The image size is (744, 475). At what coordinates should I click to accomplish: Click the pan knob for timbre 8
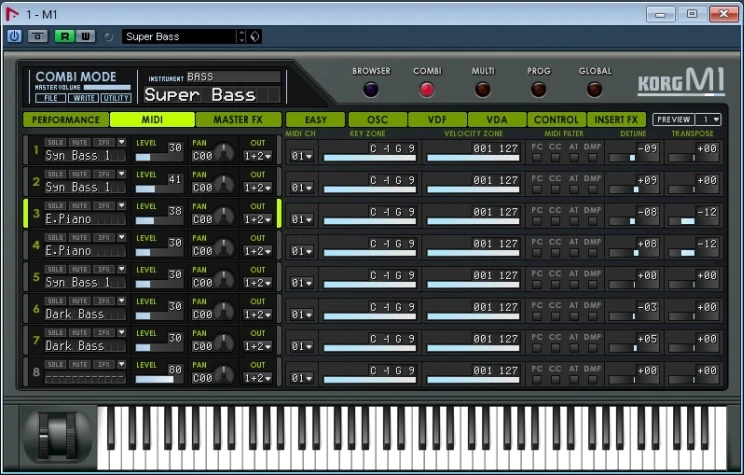pos(224,375)
